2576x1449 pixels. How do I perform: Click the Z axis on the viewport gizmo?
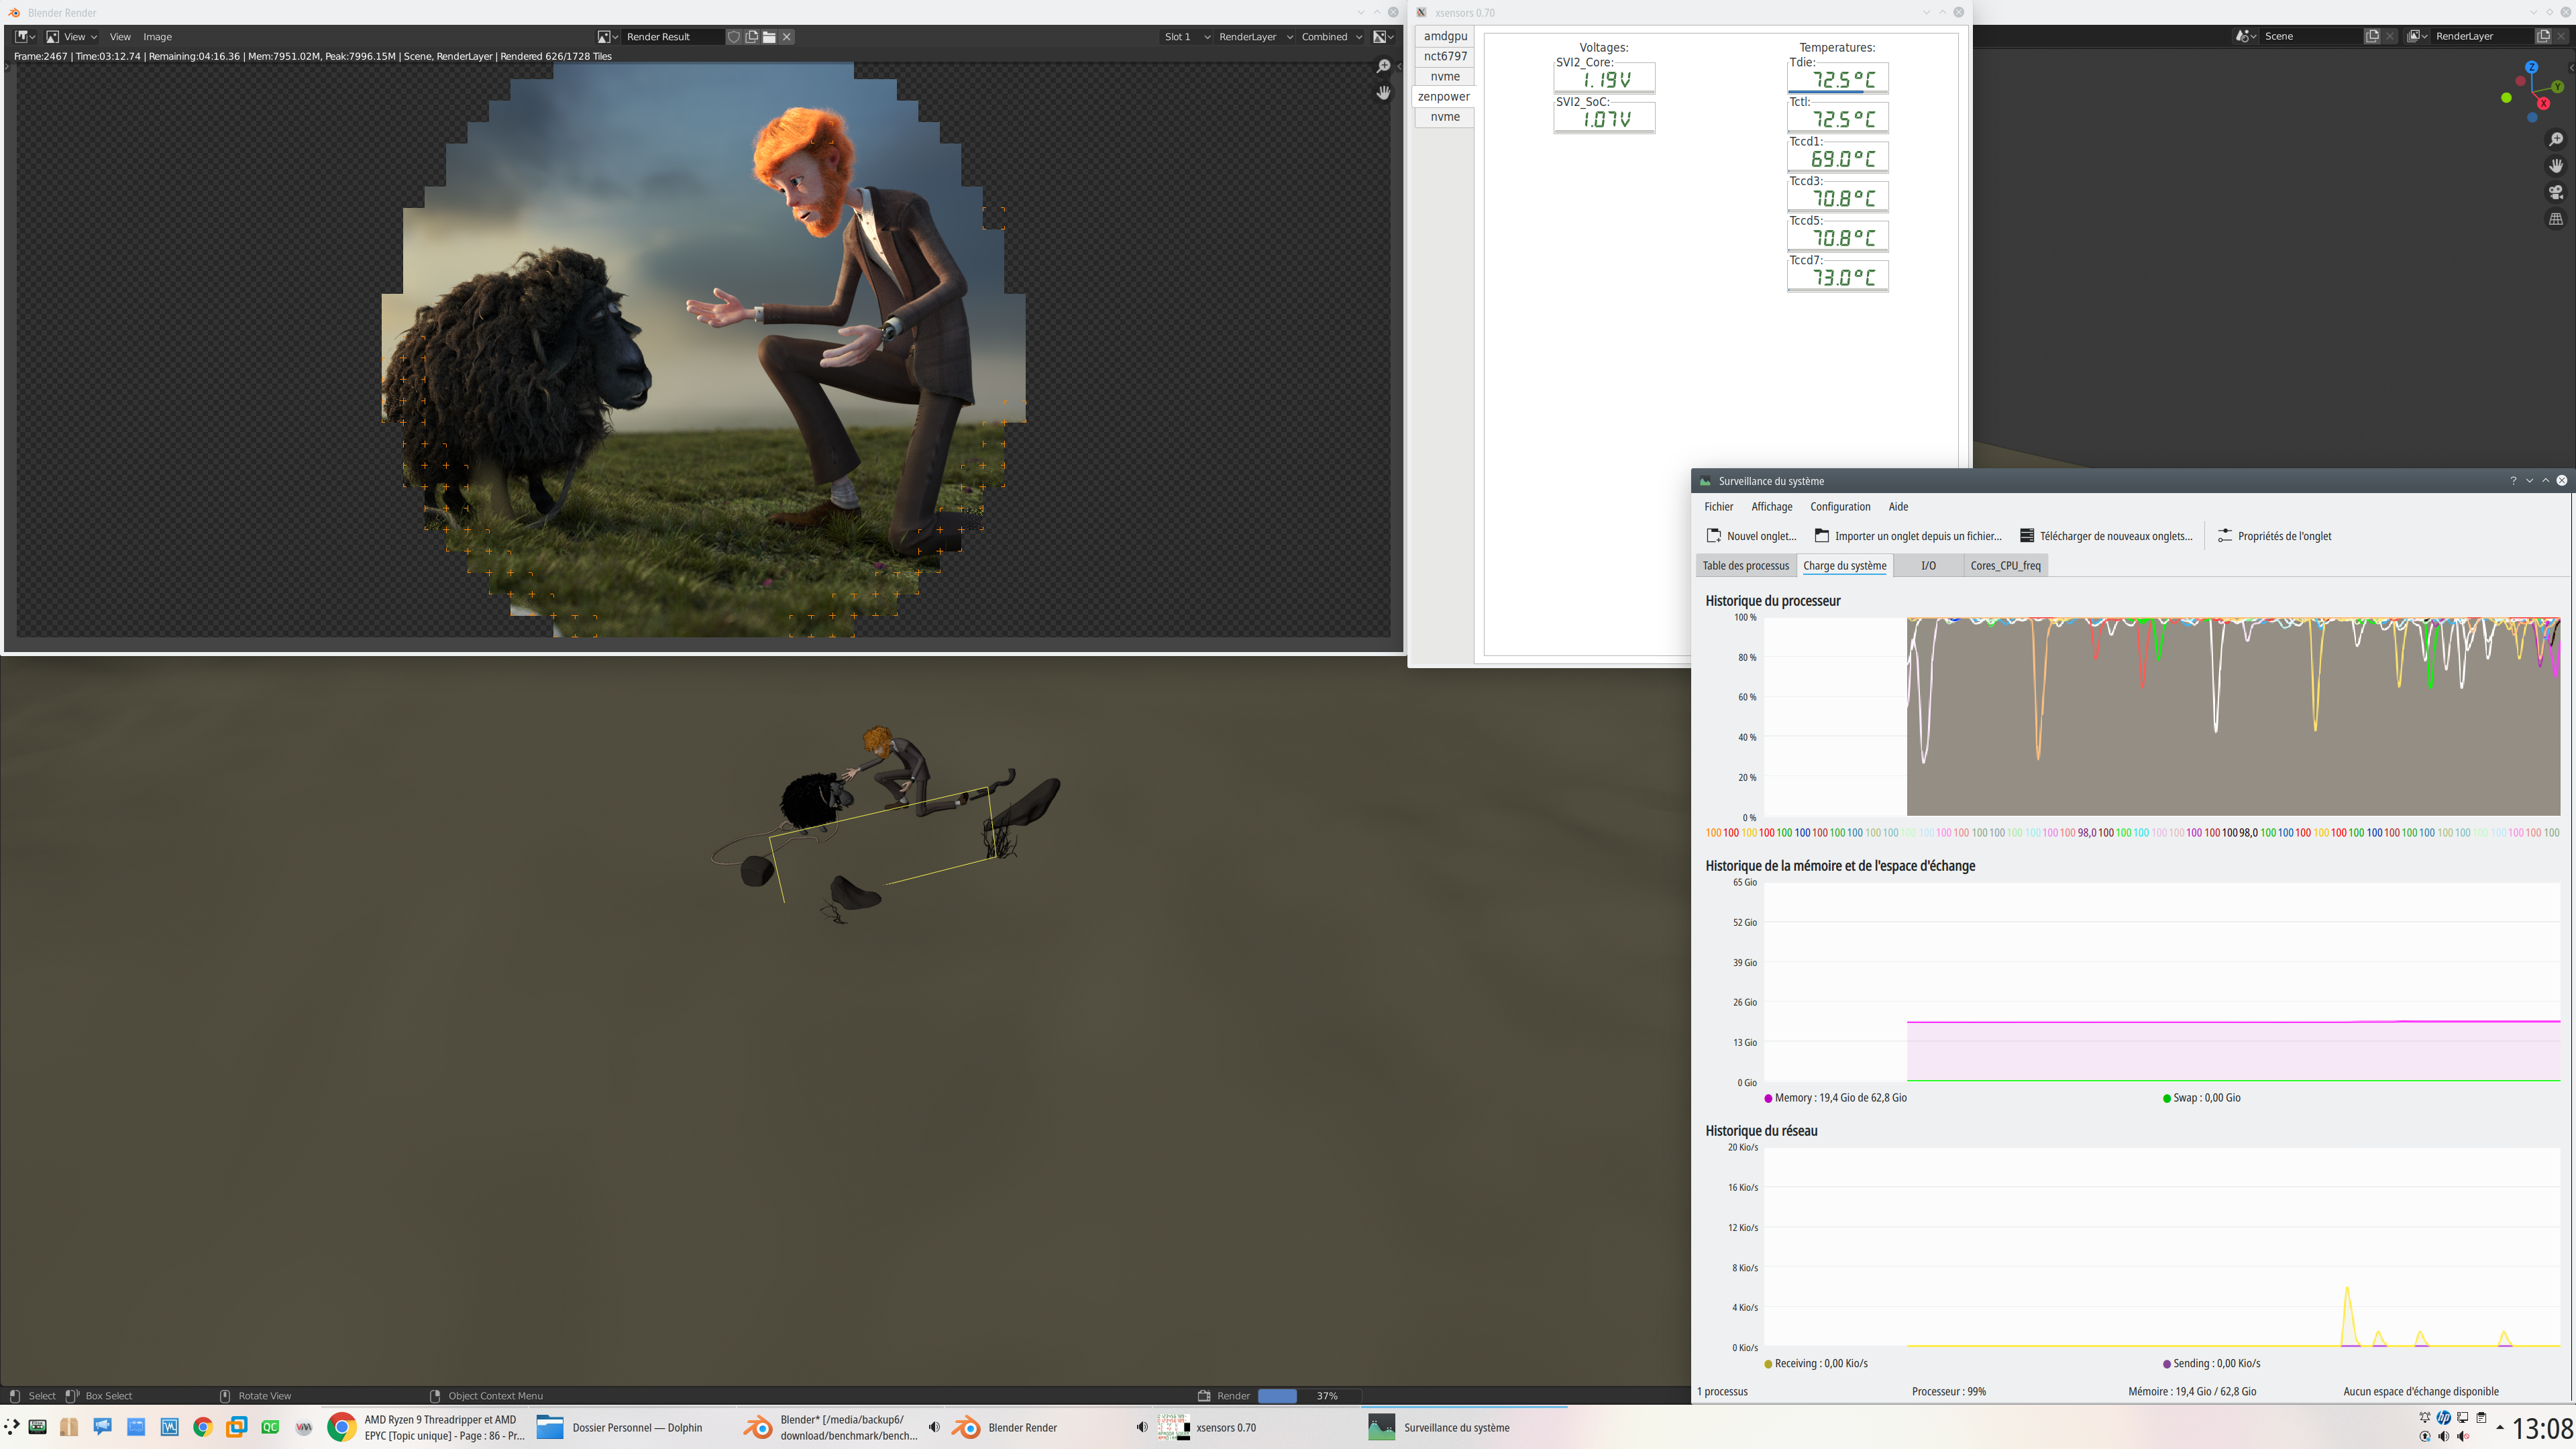(2532, 67)
